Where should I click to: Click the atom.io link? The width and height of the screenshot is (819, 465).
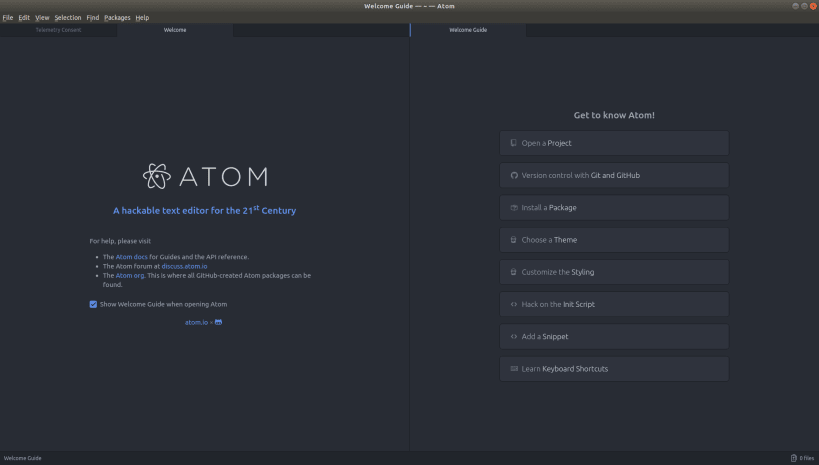pyautogui.click(x=196, y=322)
